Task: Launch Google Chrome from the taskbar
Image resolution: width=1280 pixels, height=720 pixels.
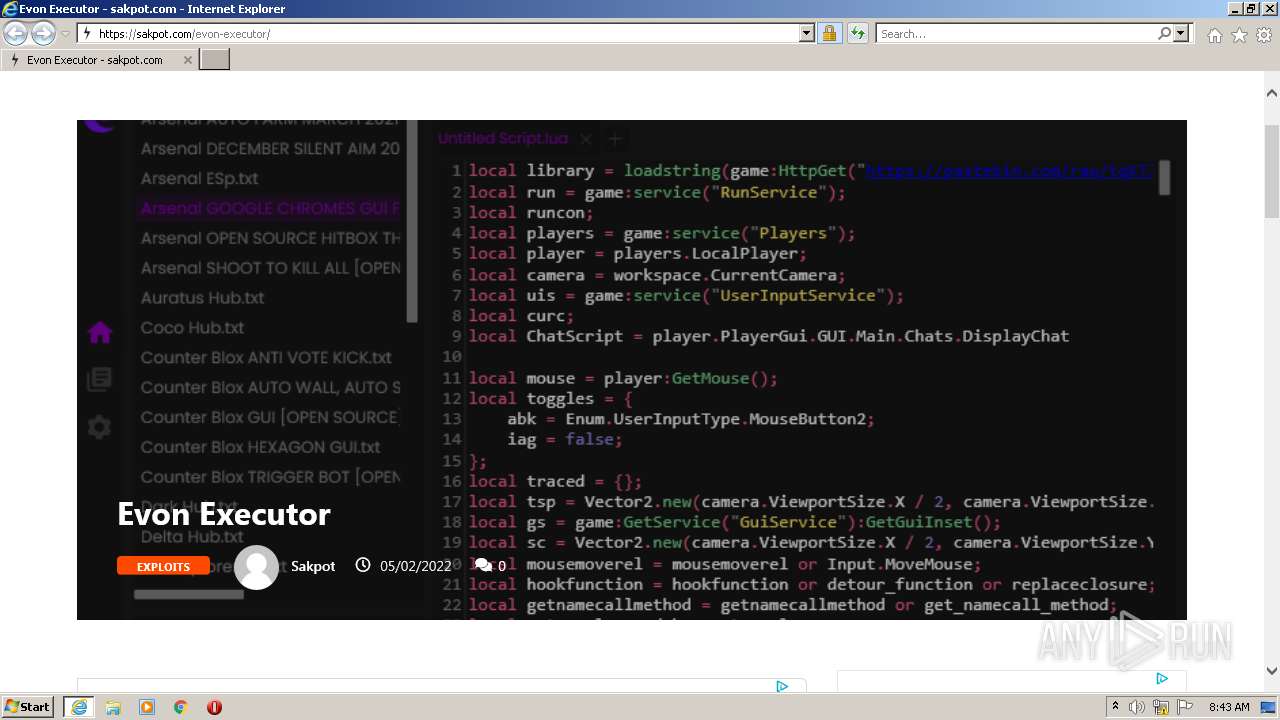Action: point(181,707)
